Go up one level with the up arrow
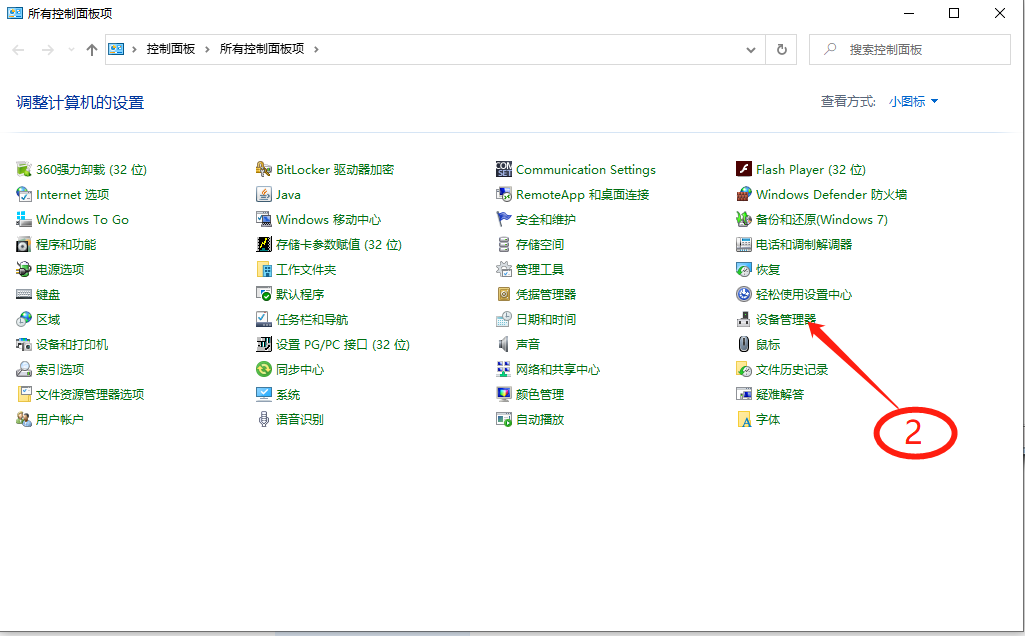 click(x=92, y=49)
